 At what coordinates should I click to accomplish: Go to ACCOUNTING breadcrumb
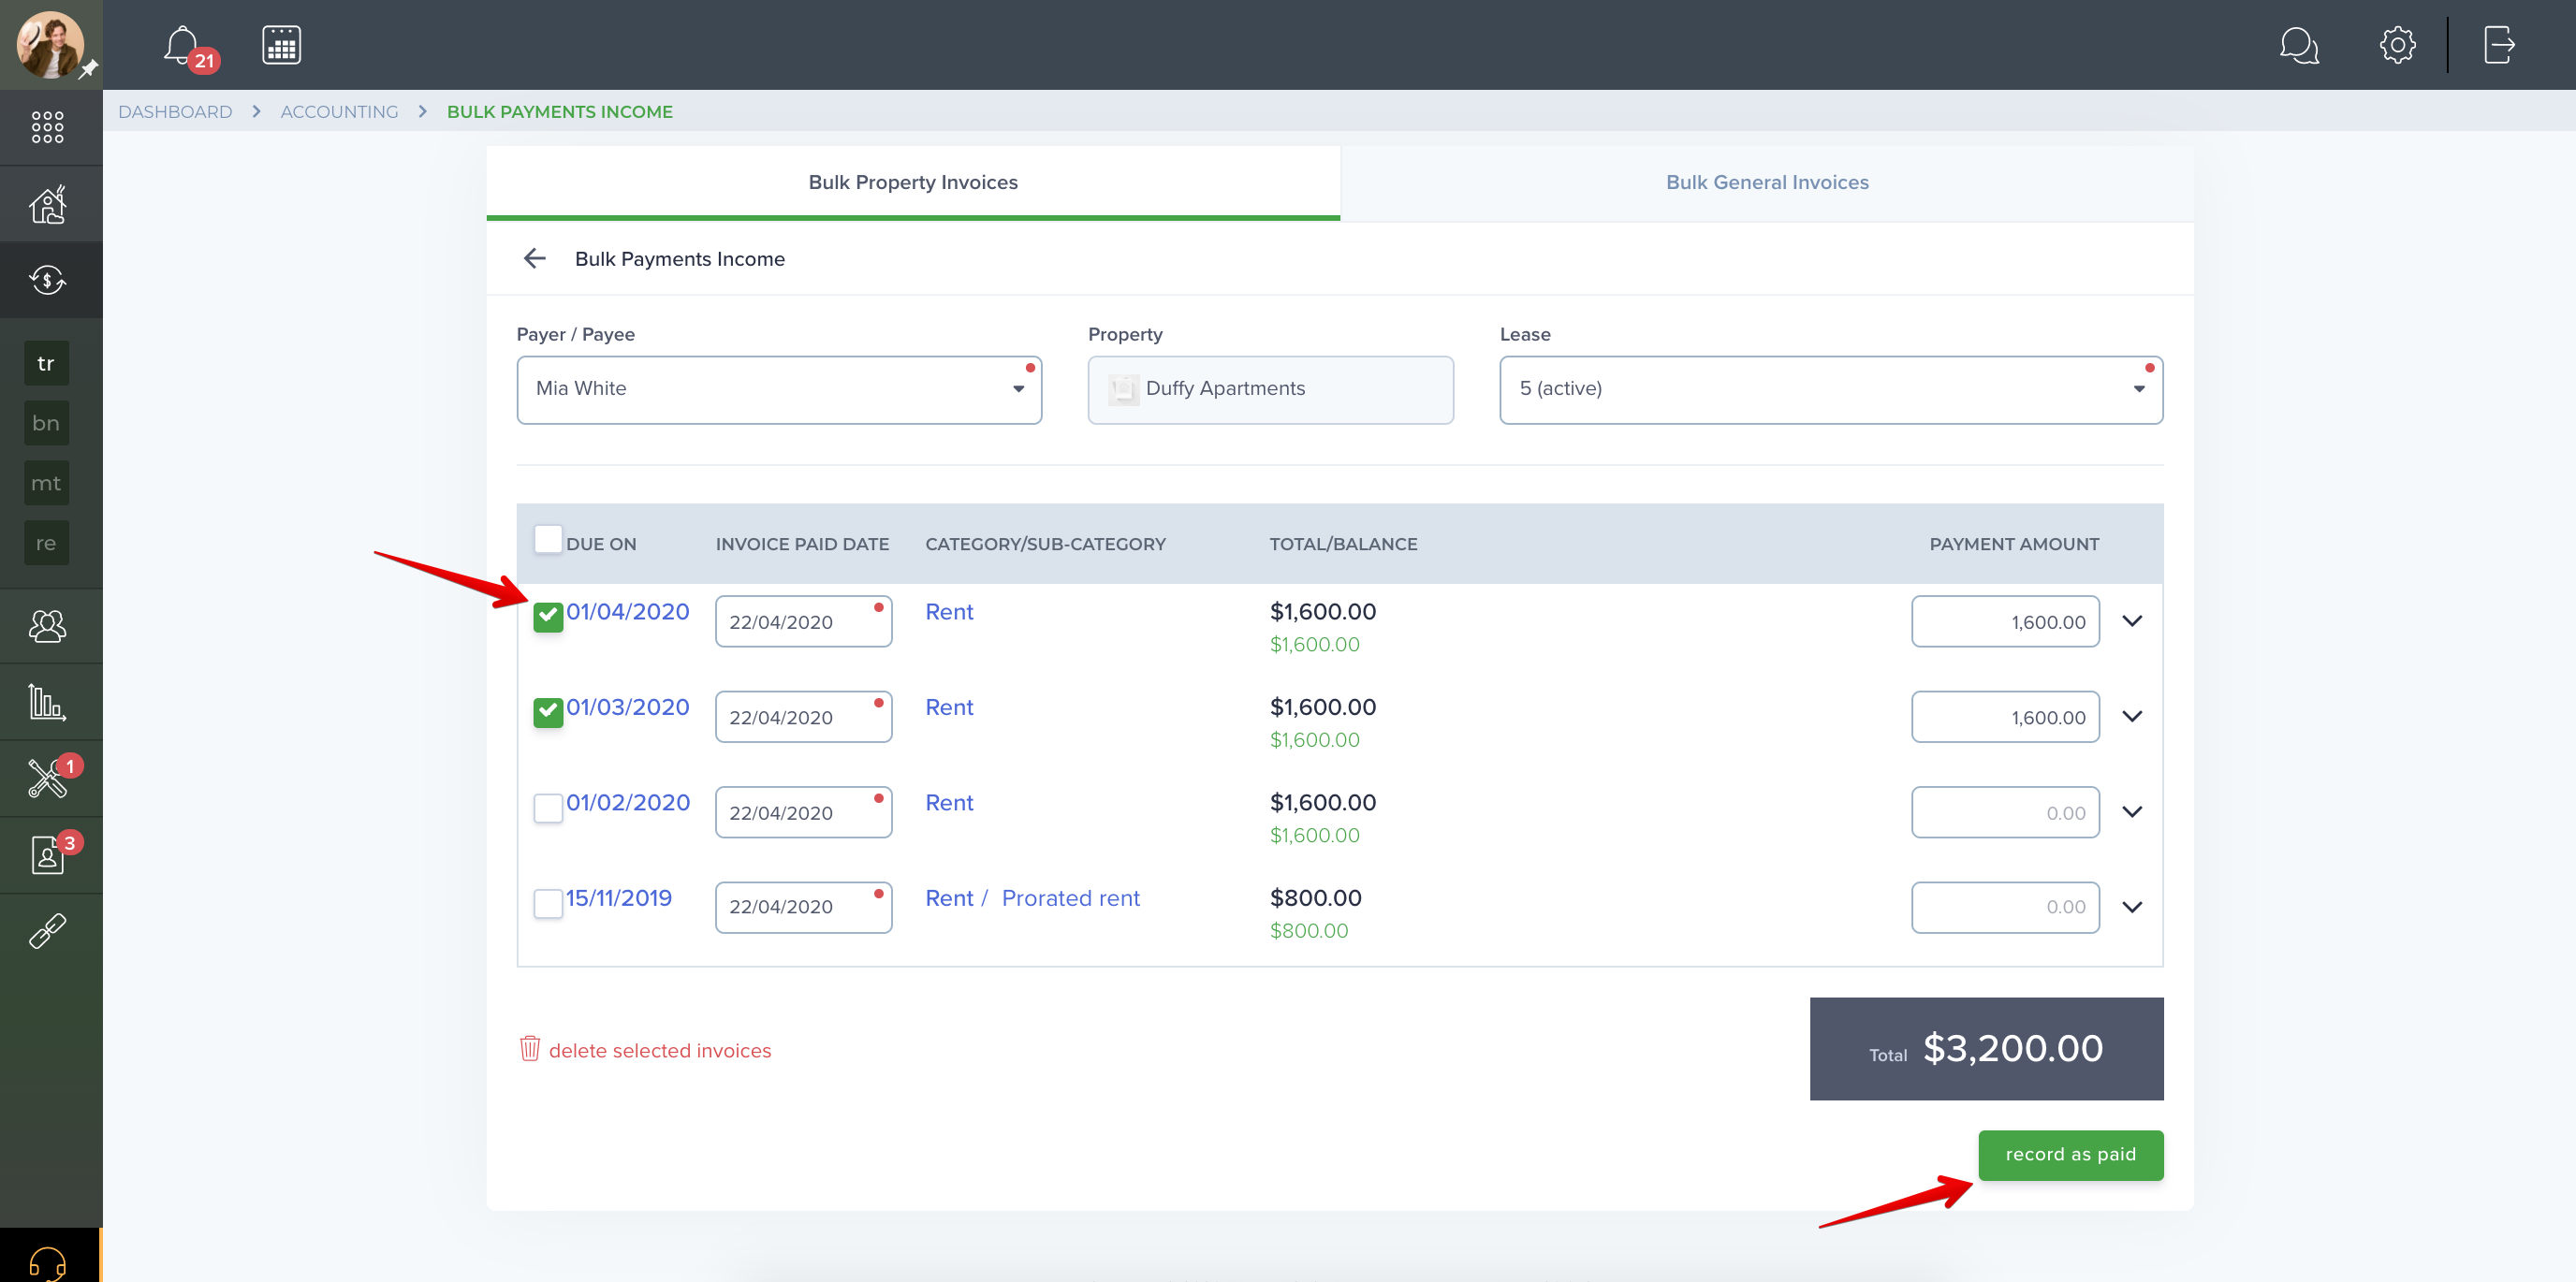pos(339,112)
